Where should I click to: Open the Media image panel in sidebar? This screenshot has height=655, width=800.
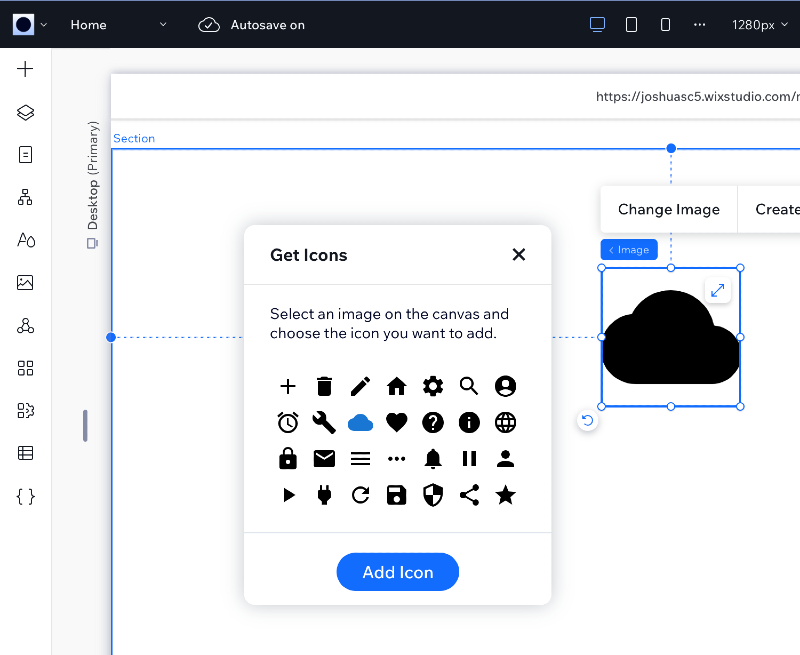click(25, 283)
